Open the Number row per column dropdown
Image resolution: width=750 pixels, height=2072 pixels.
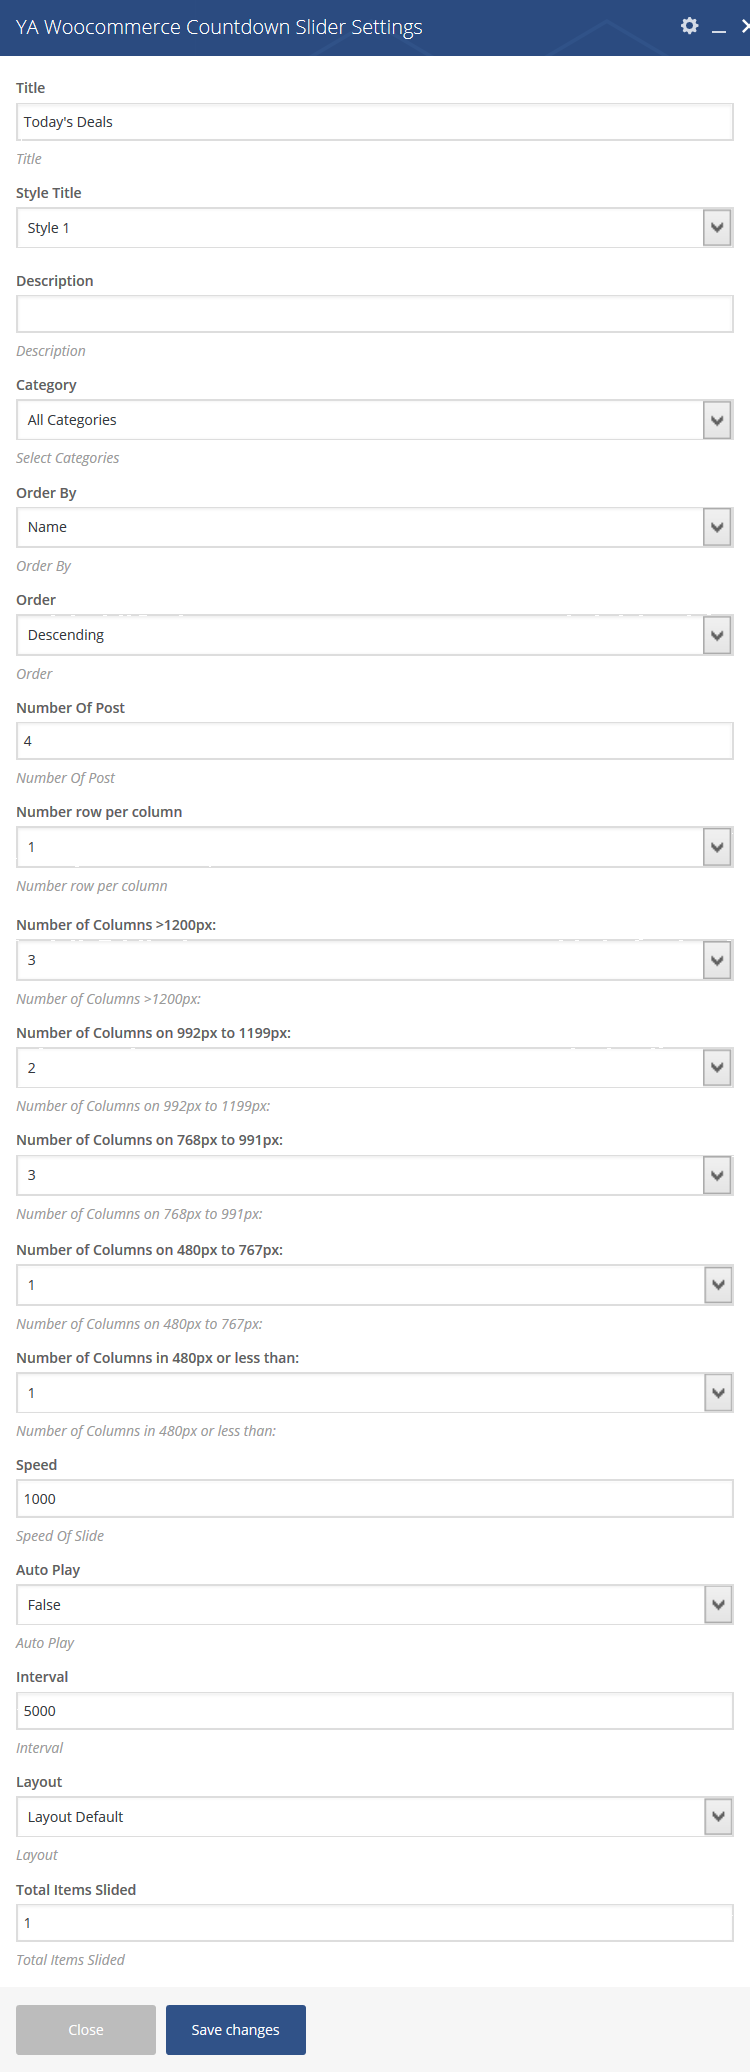tap(375, 847)
